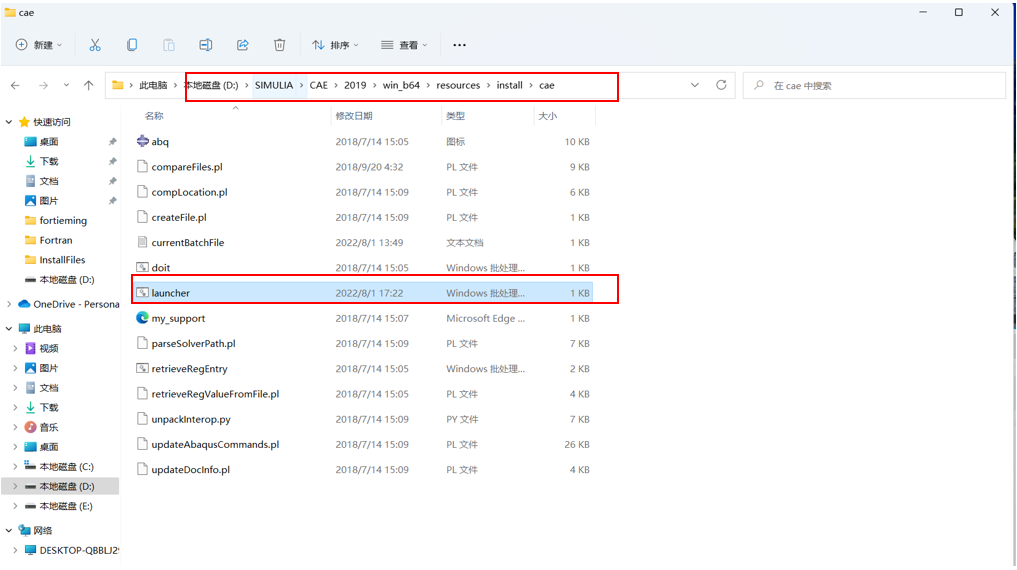Go up one folder level arrow
The width and height of the screenshot is (1017, 570).
(89, 86)
